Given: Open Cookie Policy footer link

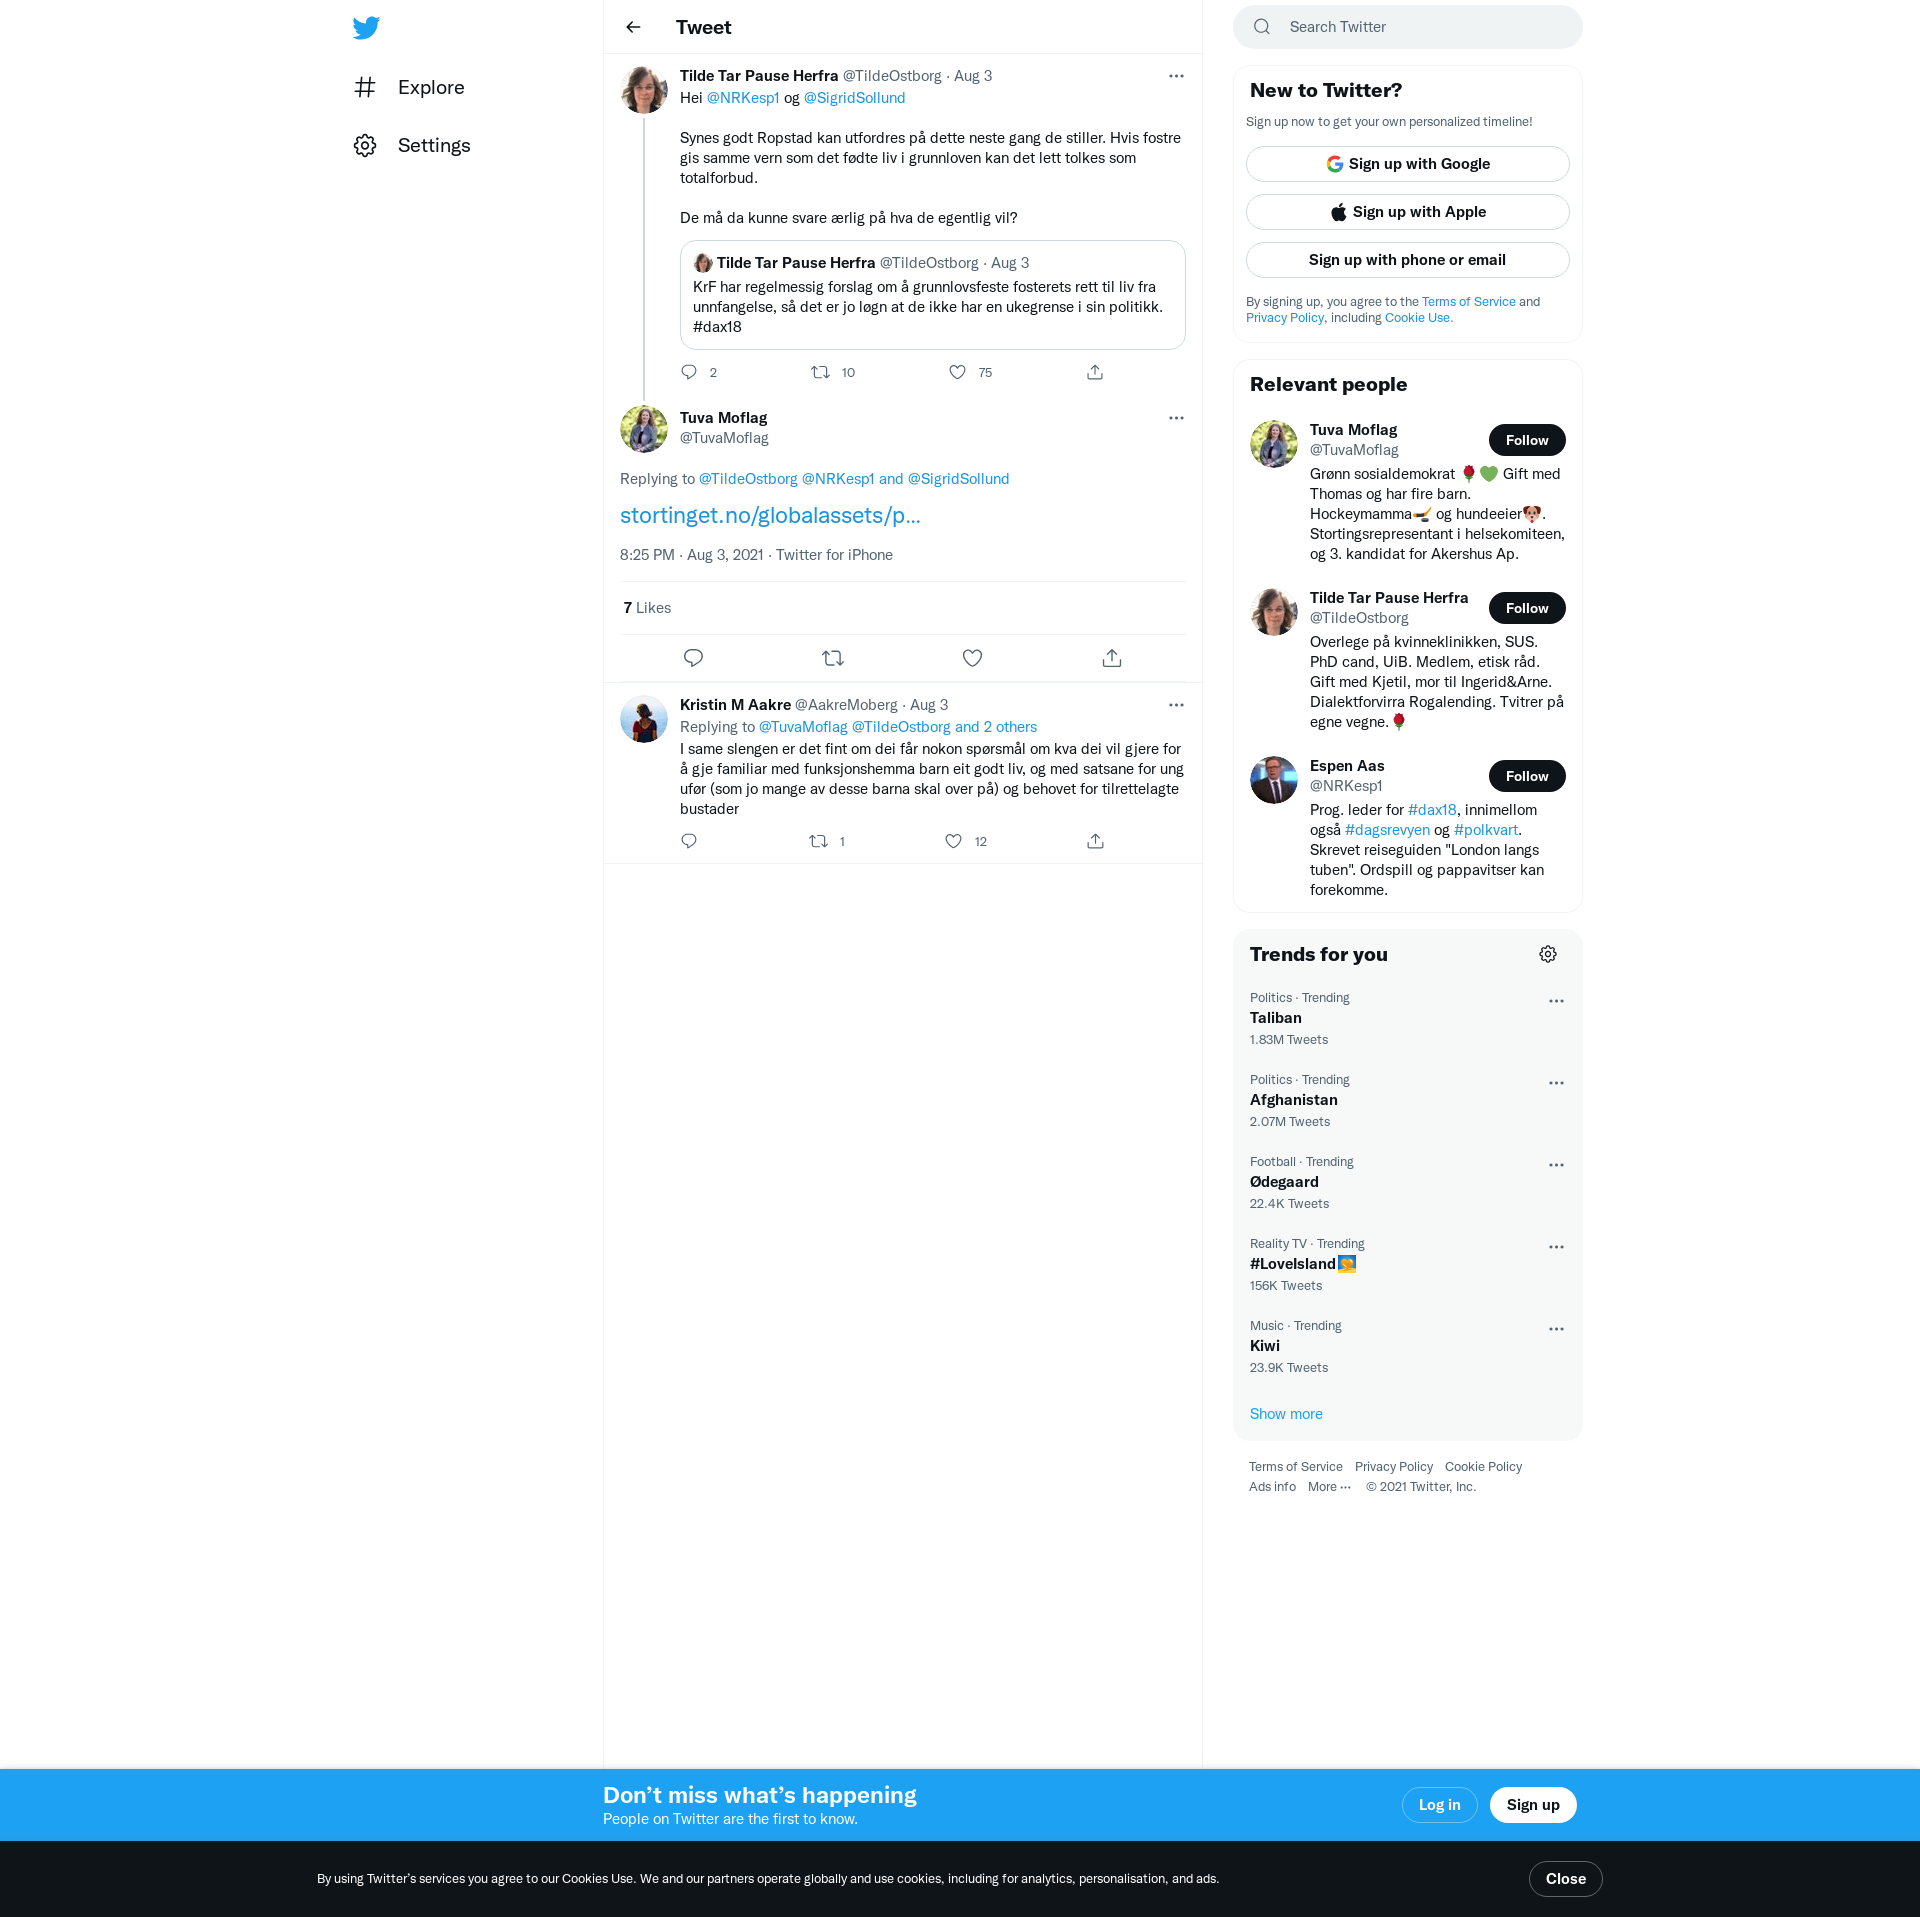Looking at the screenshot, I should click(x=1483, y=1467).
